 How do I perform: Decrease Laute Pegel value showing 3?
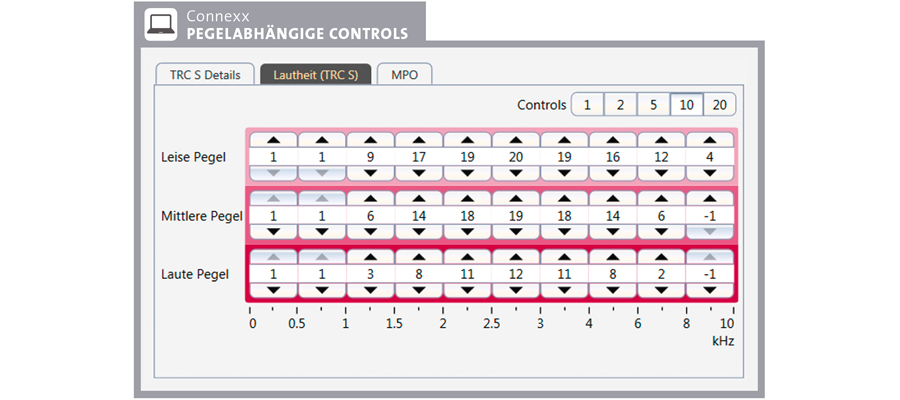tap(370, 290)
